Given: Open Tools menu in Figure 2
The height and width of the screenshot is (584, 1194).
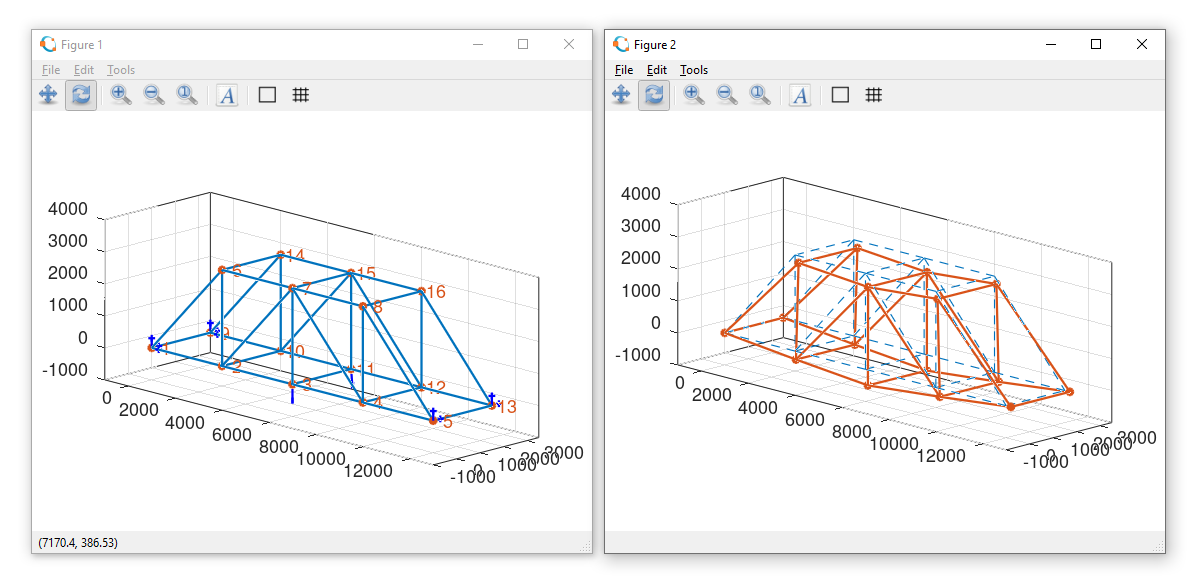Looking at the screenshot, I should point(694,70).
